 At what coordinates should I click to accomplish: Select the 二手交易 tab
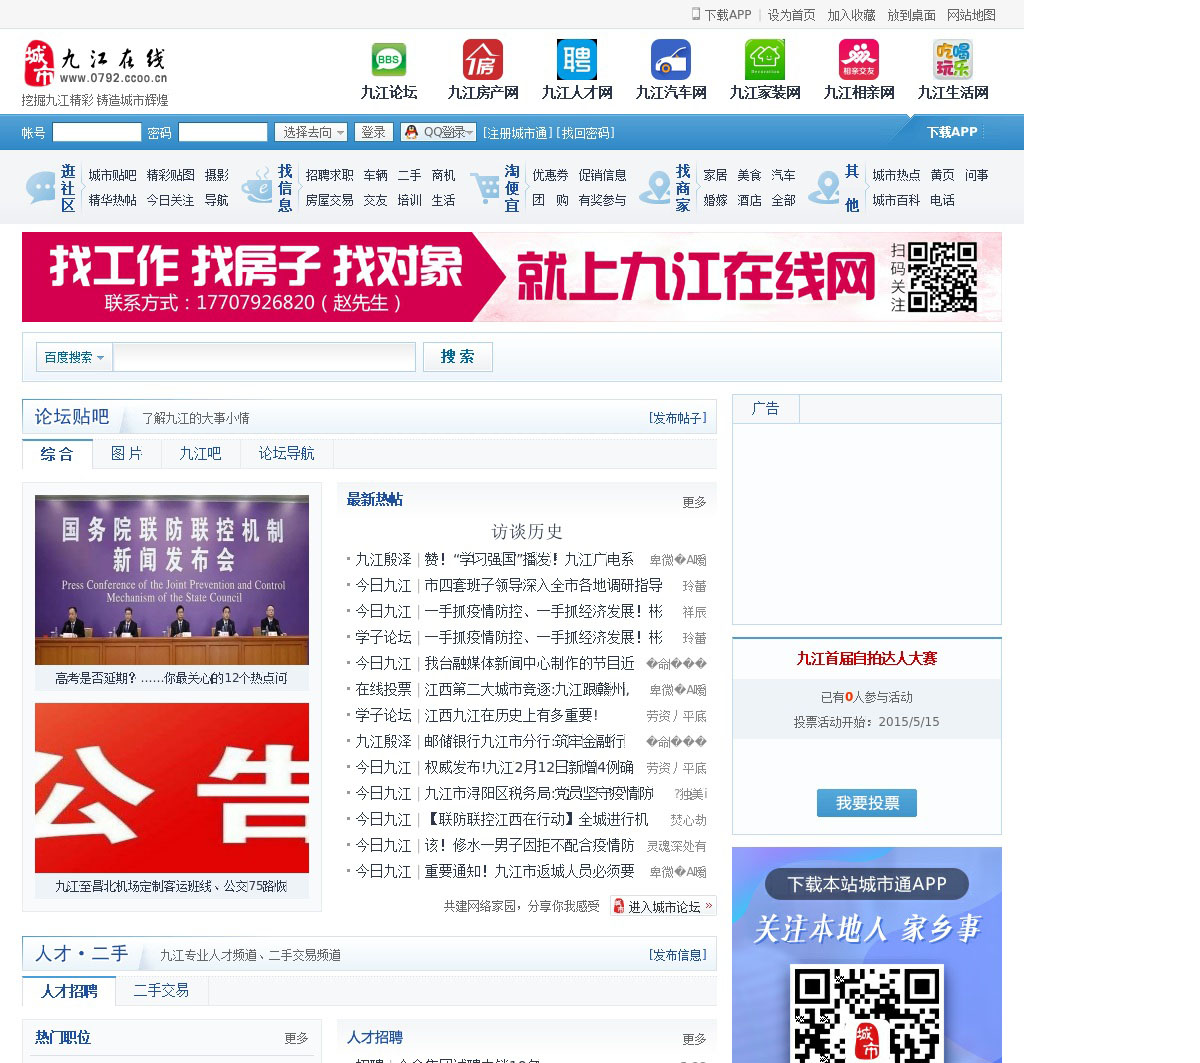coord(161,991)
